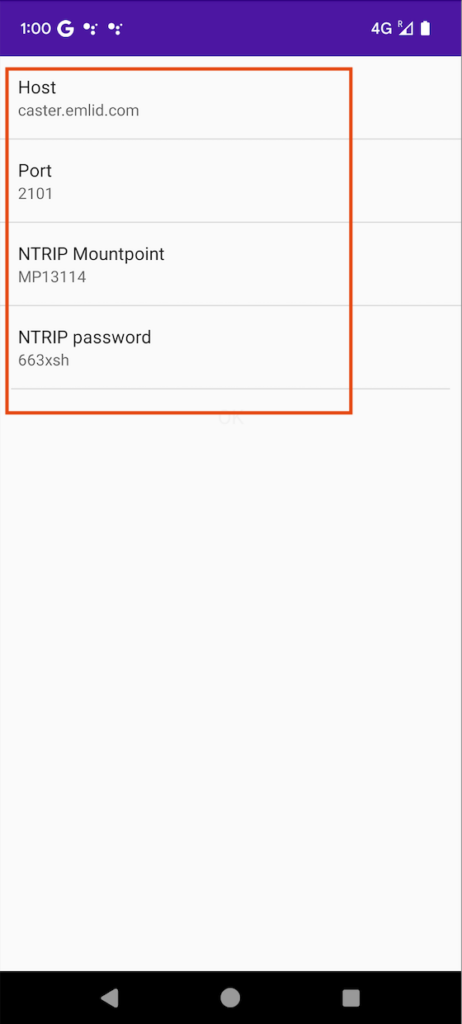Image resolution: width=462 pixels, height=1024 pixels.
Task: Tap the faint OK button below the settings
Action: click(231, 418)
